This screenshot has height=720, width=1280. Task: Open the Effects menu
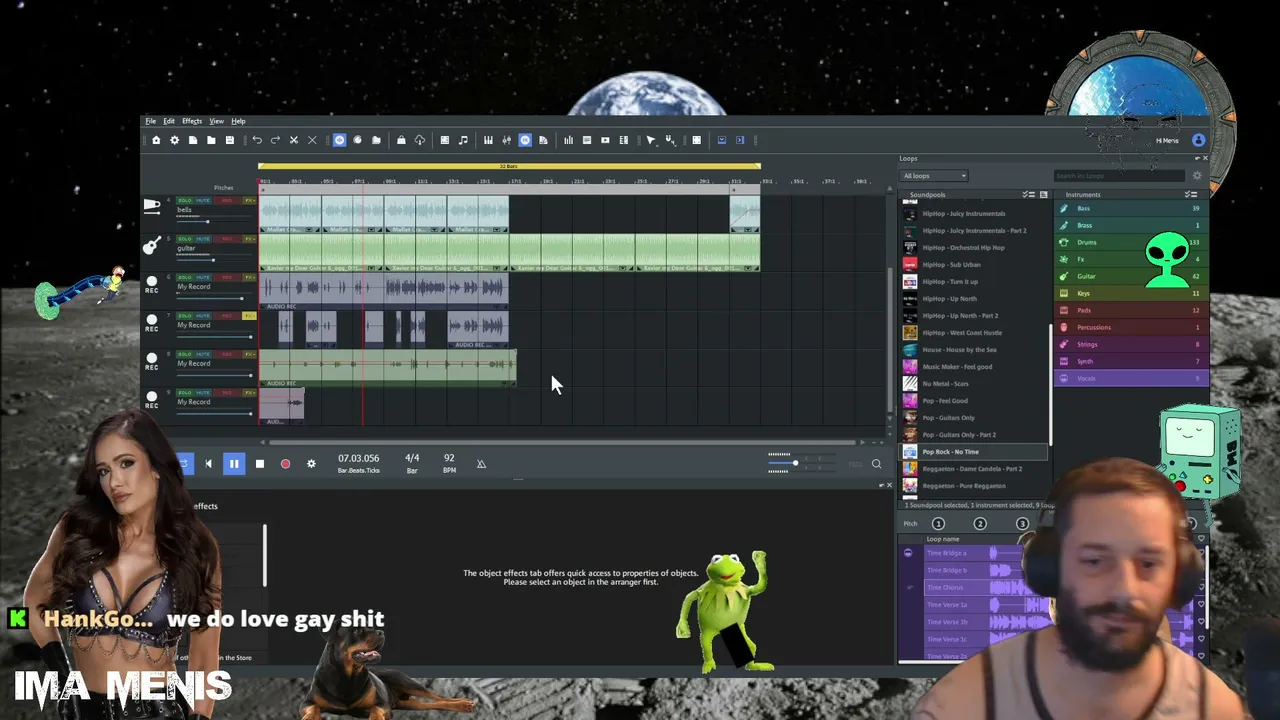192,121
